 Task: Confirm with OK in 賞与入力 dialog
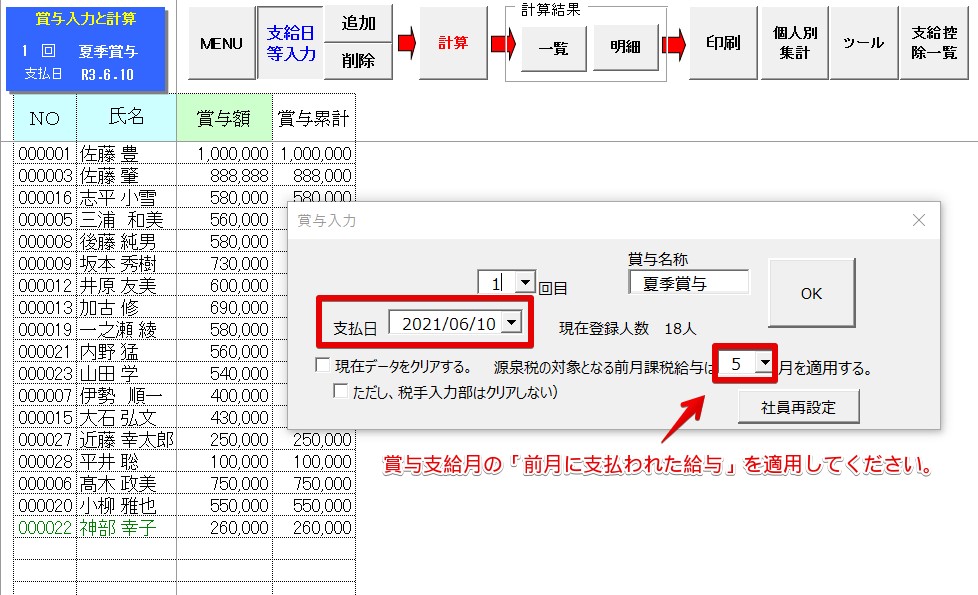811,293
